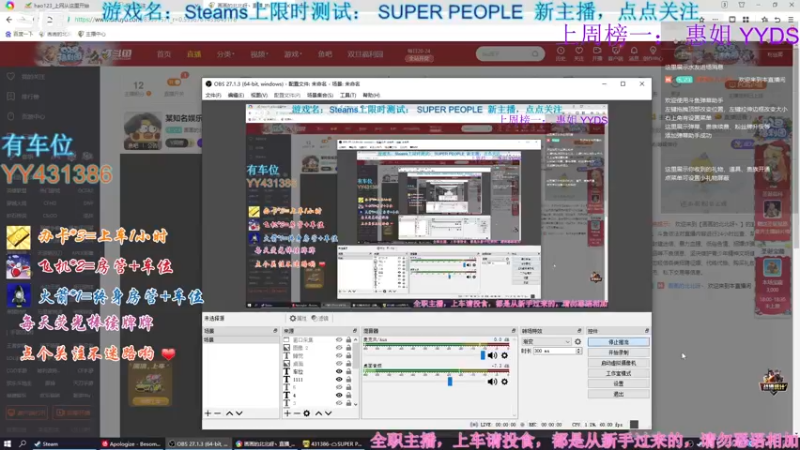Pop out the 混音器 mixer dock

(x=513, y=331)
